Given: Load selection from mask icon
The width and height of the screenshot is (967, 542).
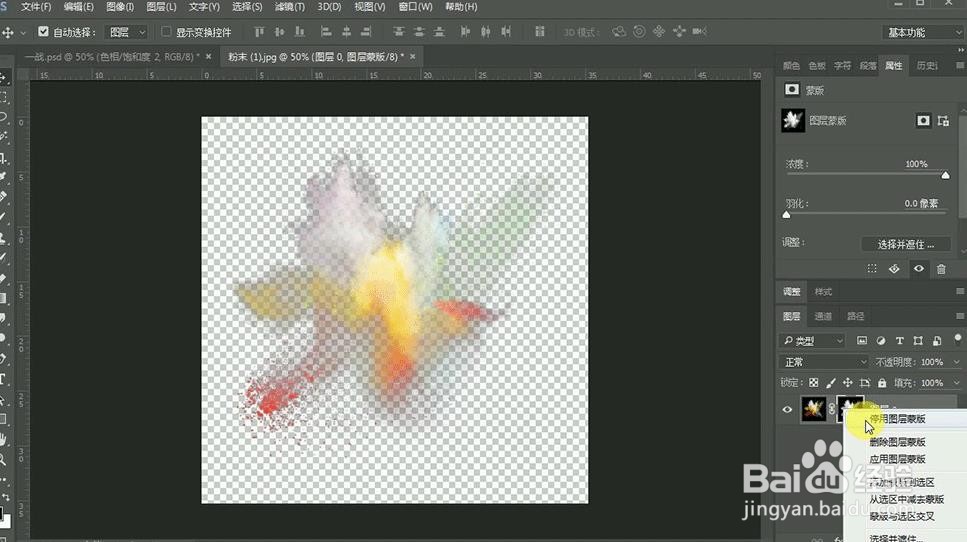Looking at the screenshot, I should pos(871,269).
